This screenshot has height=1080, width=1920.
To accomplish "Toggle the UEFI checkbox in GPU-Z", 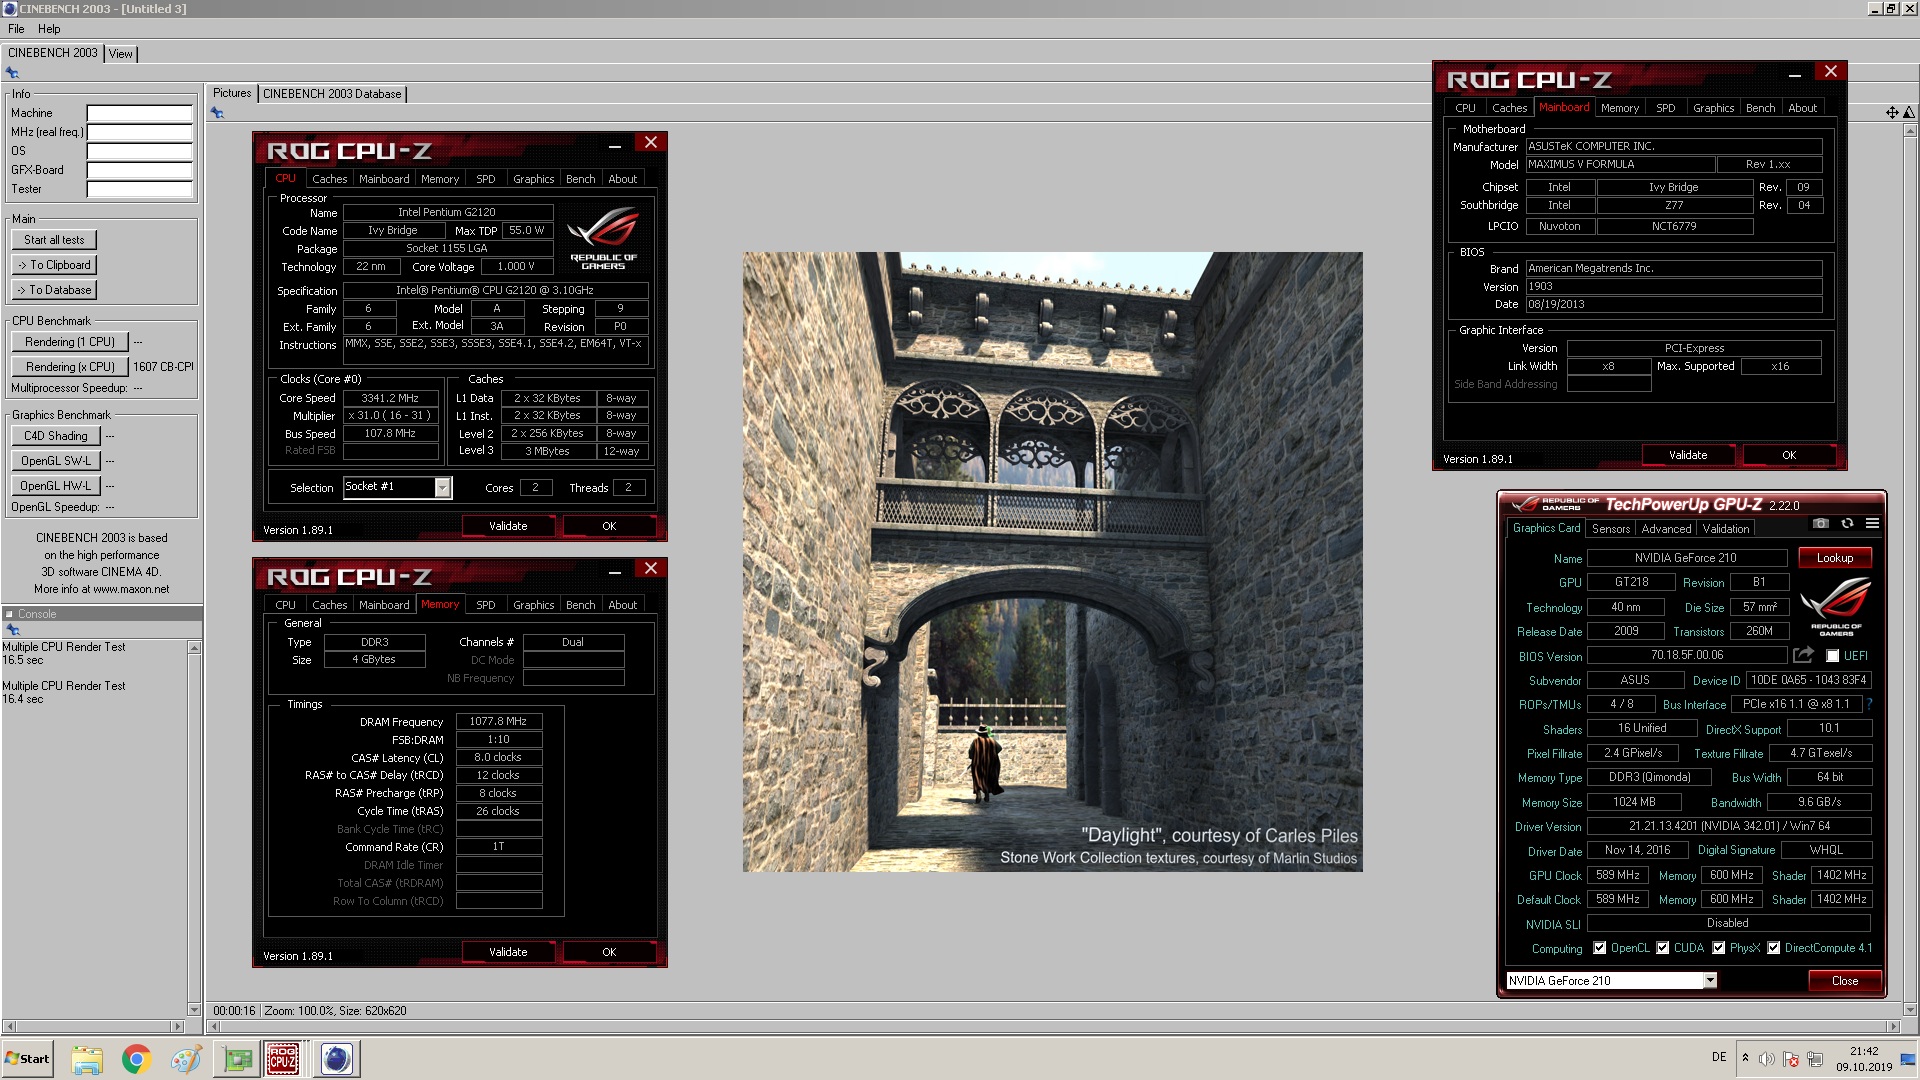I will point(1832,656).
